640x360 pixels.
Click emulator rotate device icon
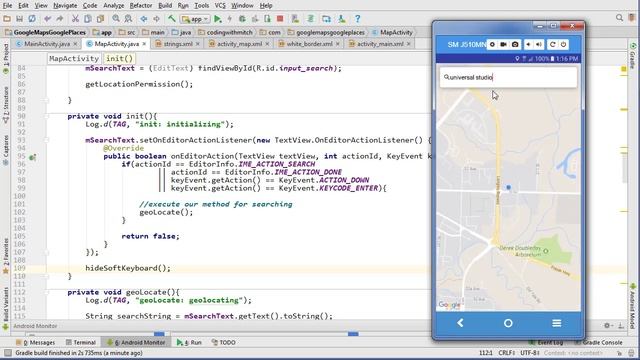(553, 44)
